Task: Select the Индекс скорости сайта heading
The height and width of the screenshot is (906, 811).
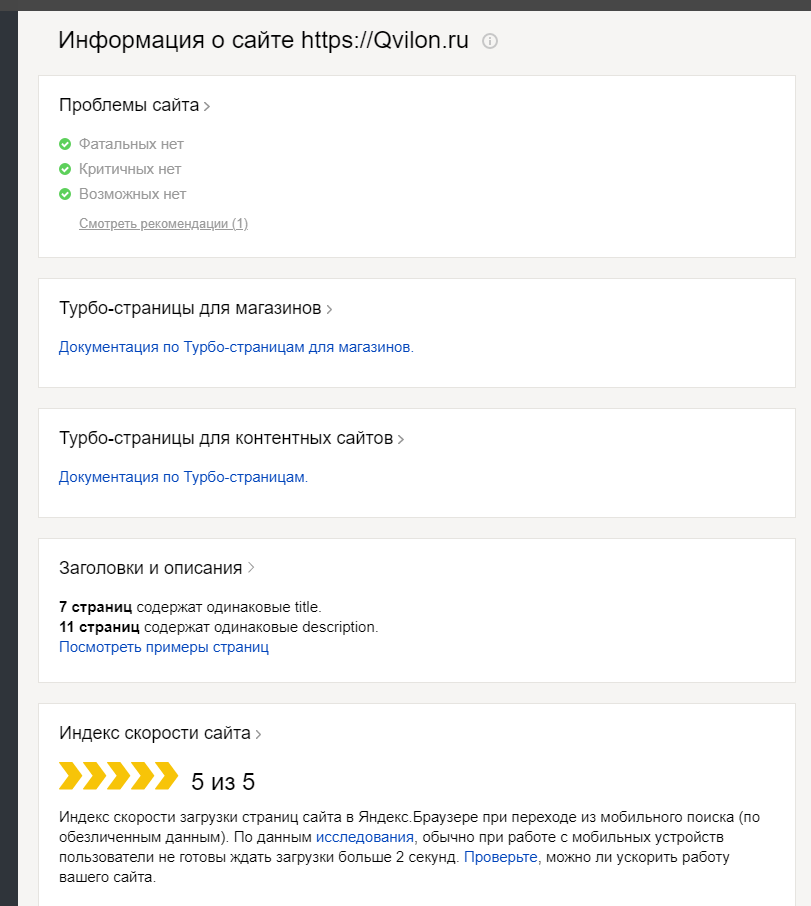Action: (154, 733)
